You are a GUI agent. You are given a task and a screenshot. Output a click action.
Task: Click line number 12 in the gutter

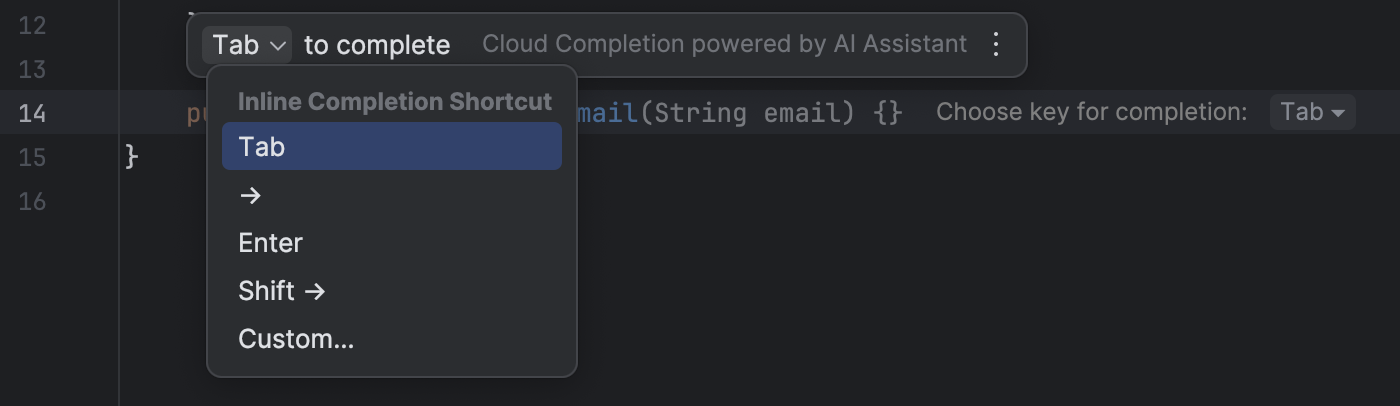[32, 25]
